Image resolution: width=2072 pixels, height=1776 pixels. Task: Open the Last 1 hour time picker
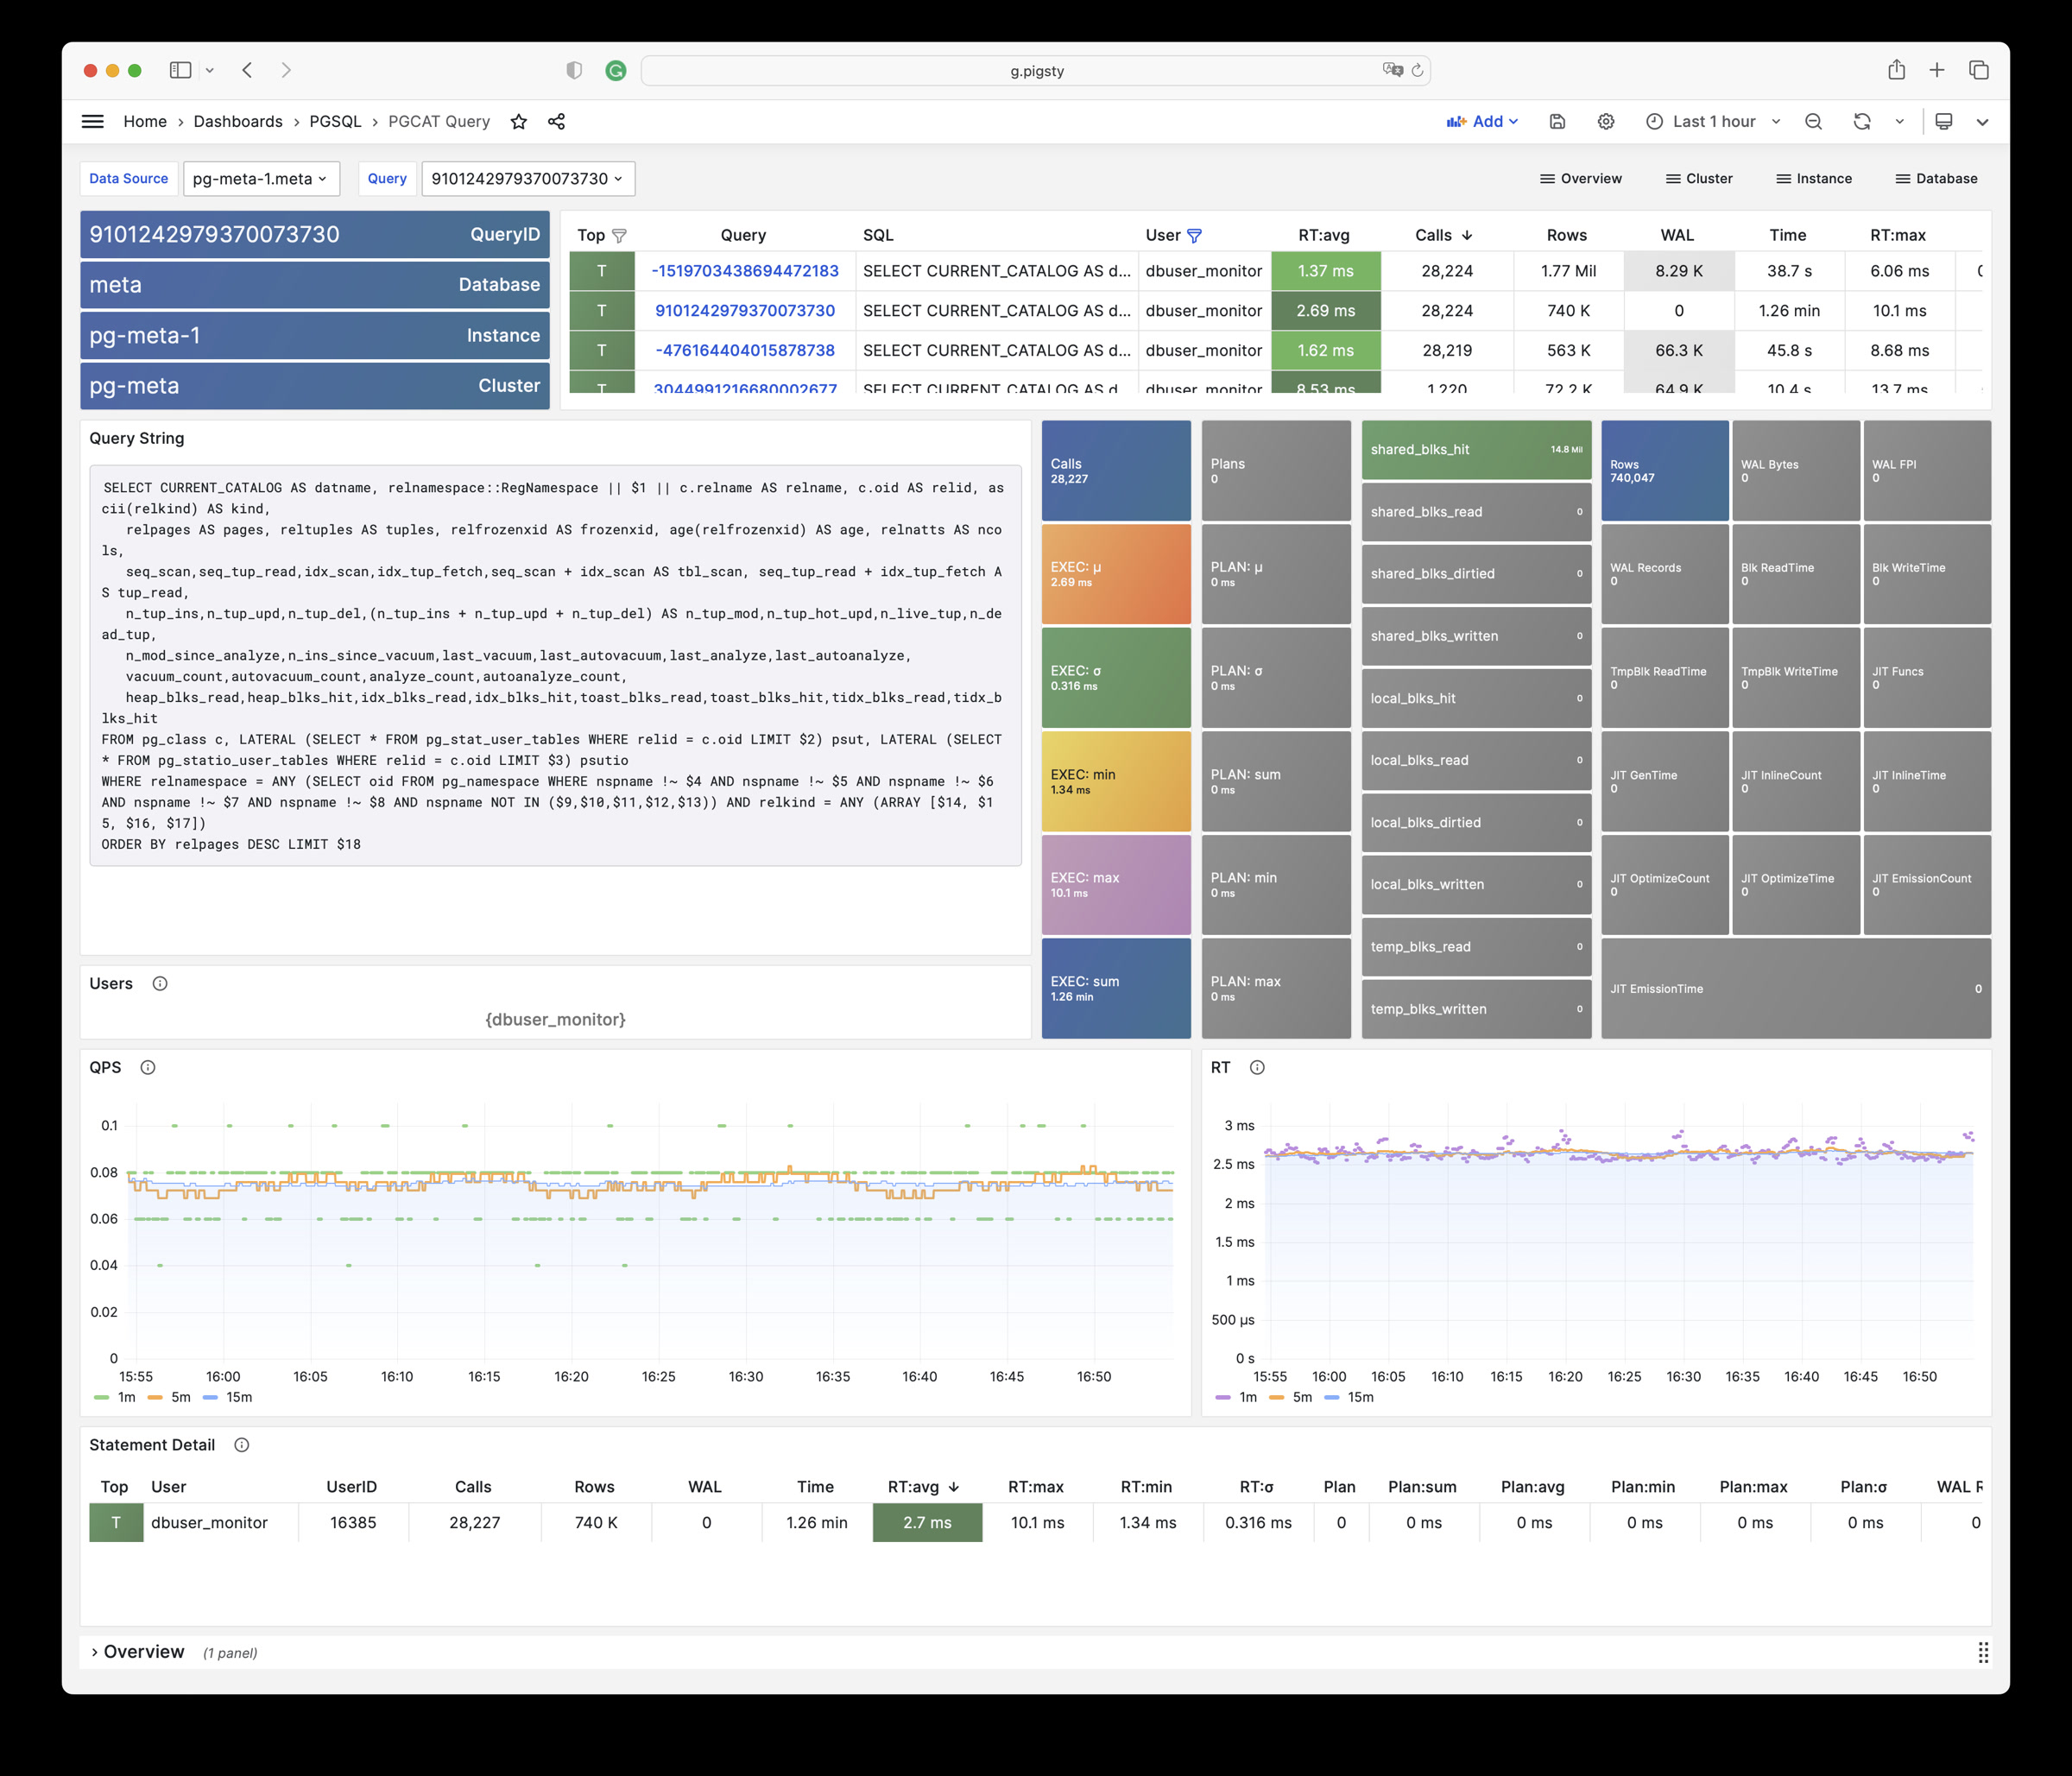click(x=1713, y=122)
